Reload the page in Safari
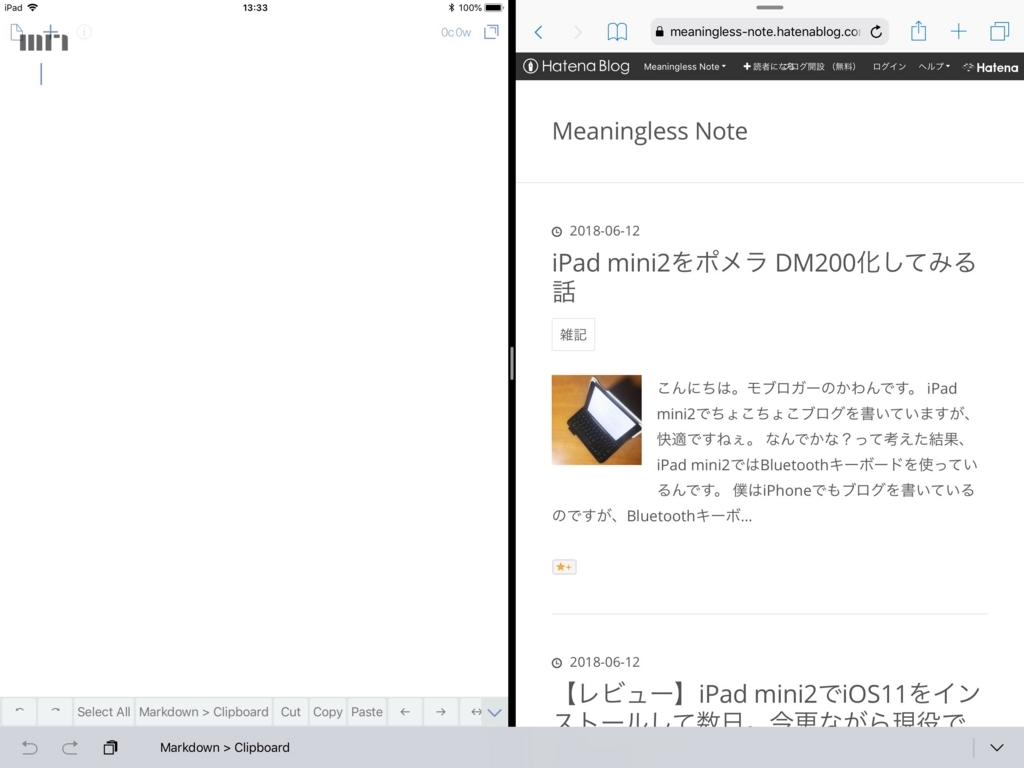1024x768 pixels. click(876, 31)
